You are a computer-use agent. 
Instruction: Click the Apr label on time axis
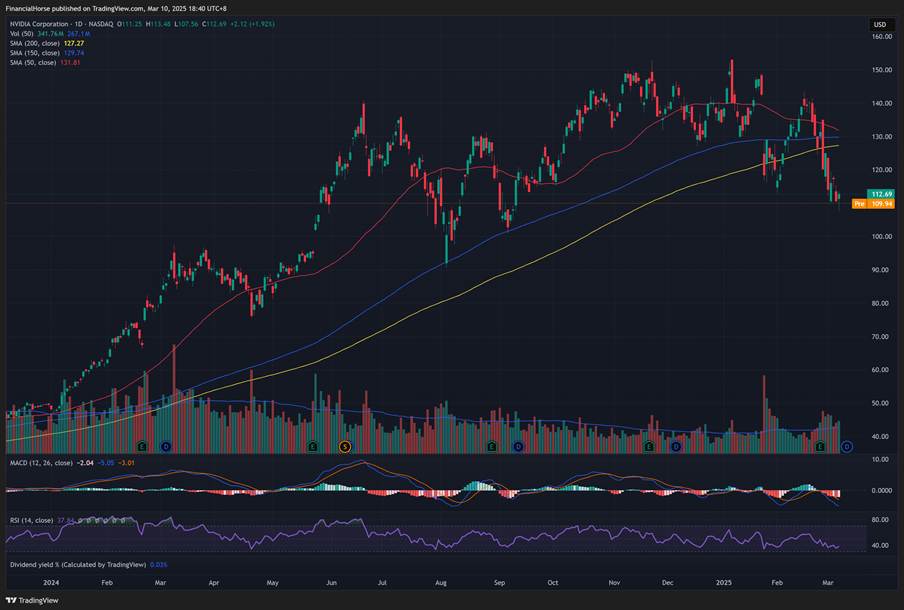pos(214,583)
